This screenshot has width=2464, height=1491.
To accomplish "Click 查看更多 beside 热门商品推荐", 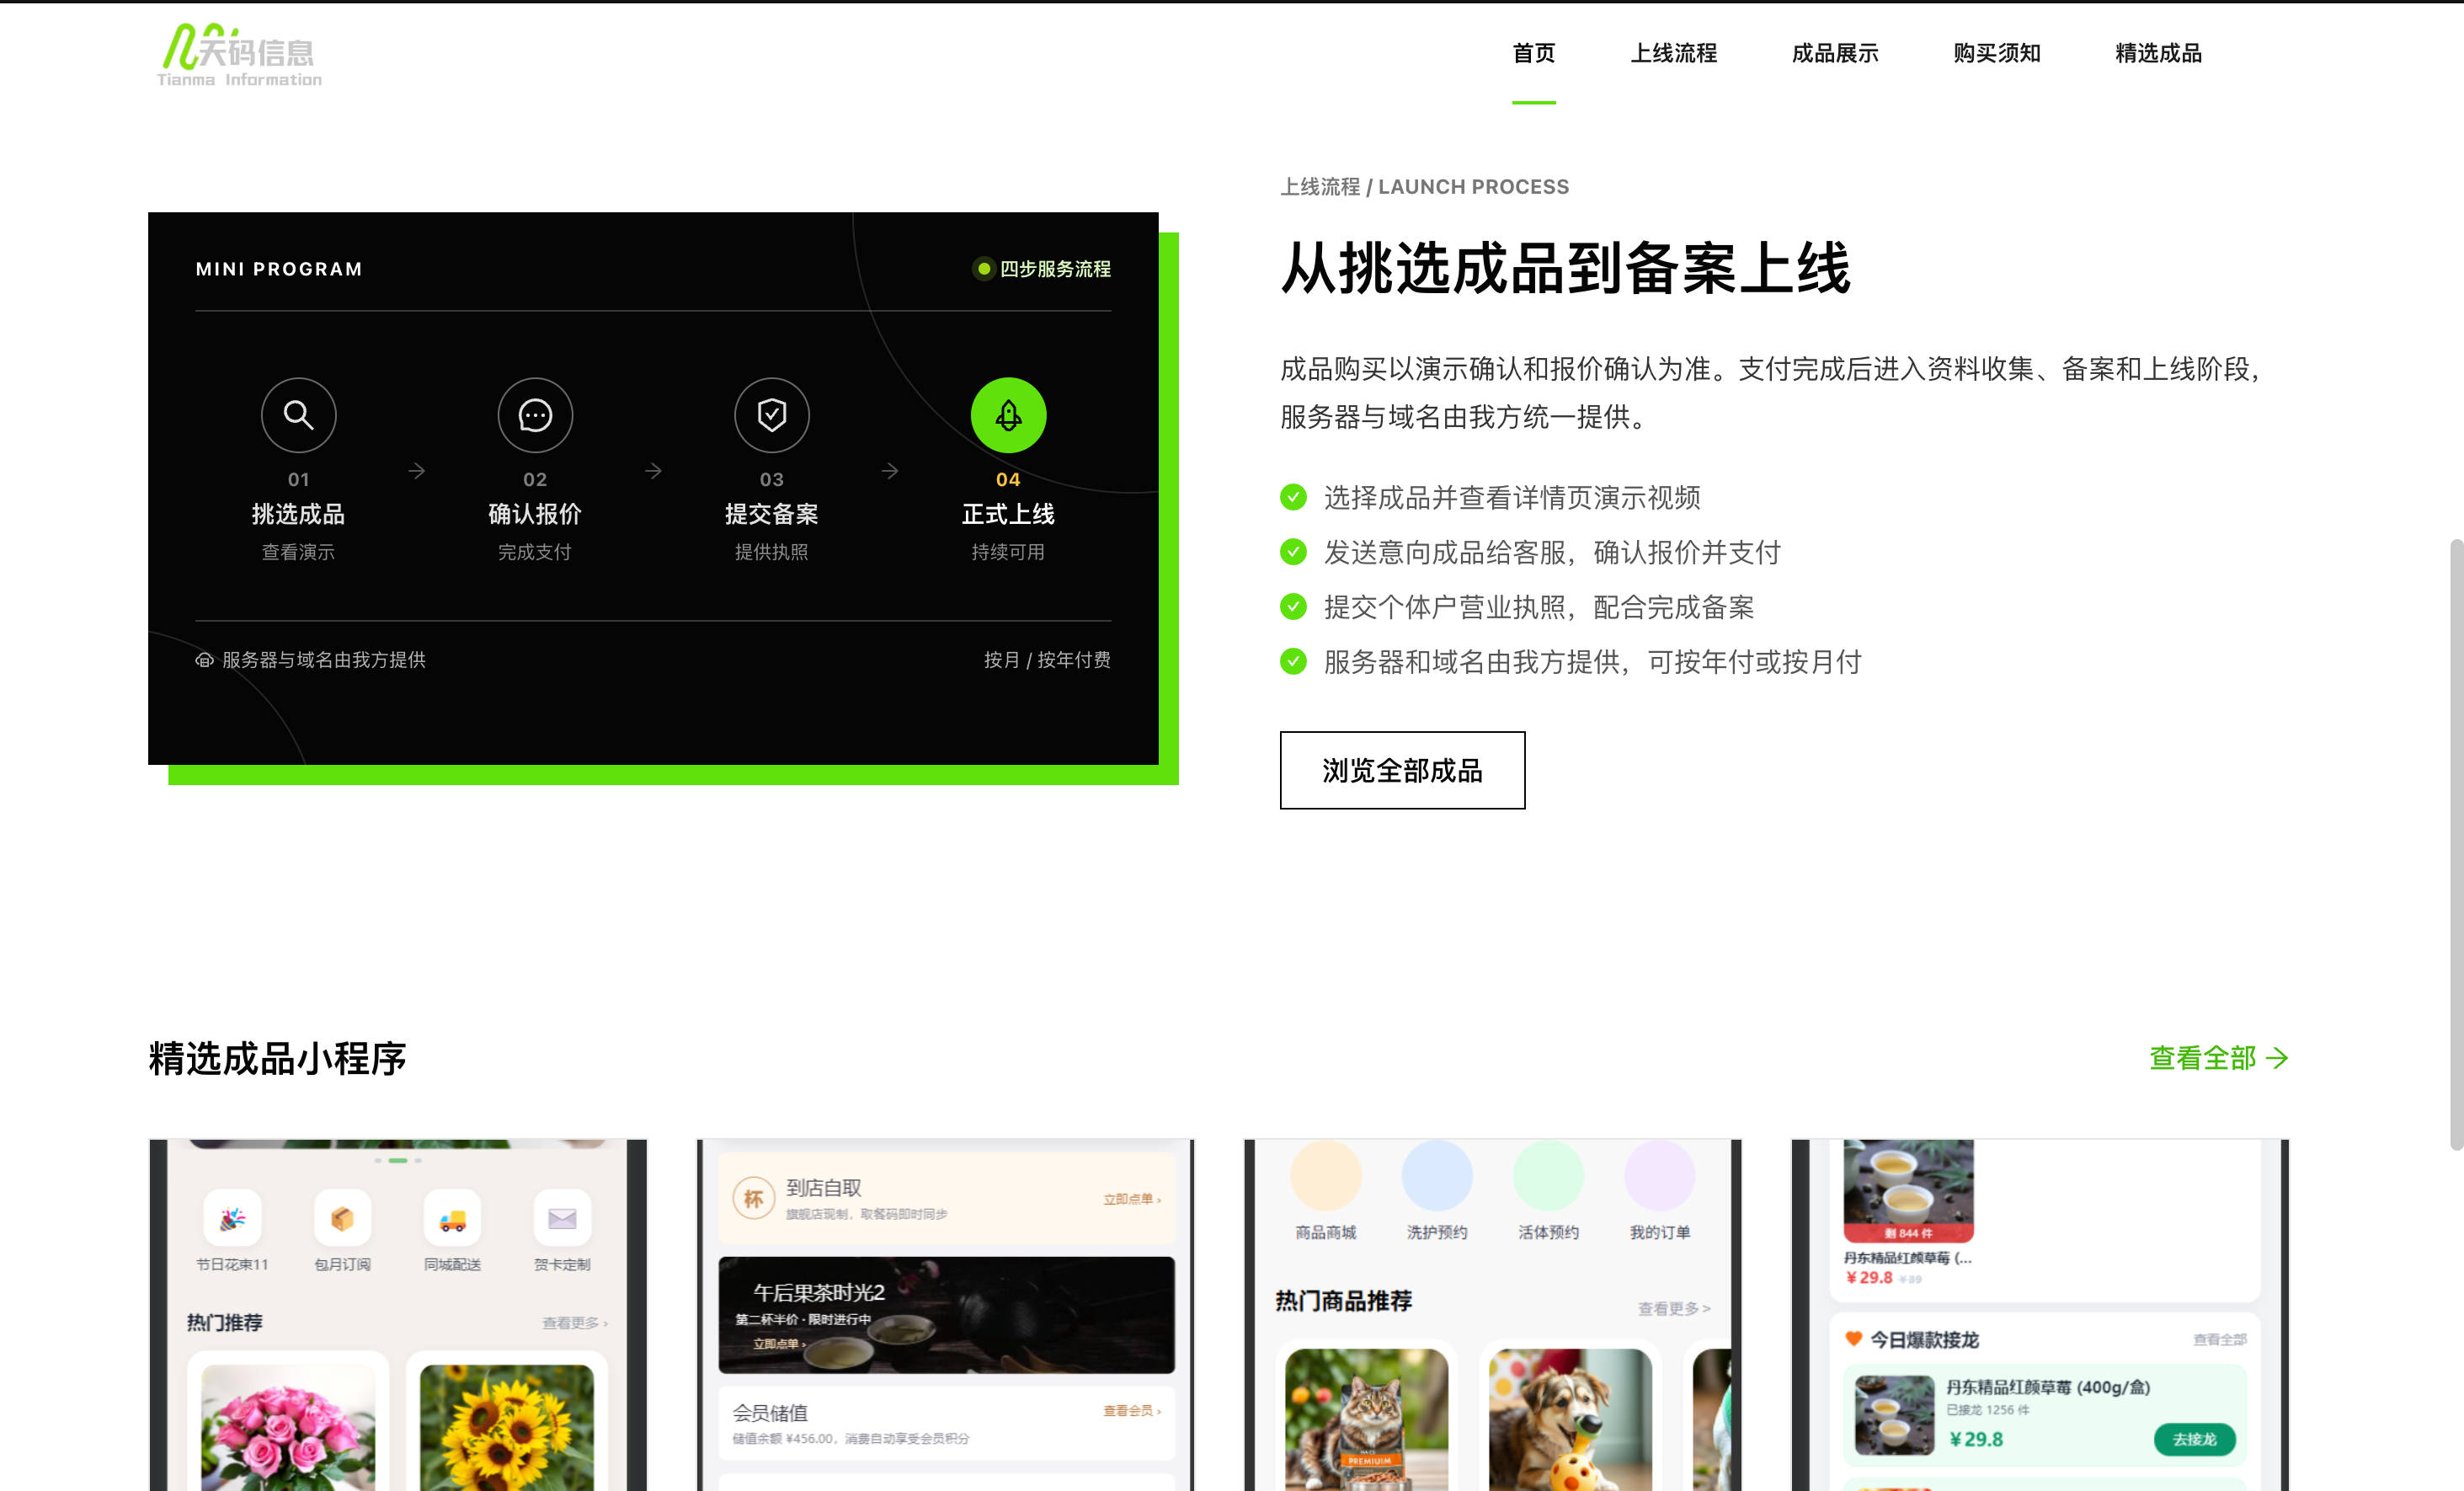I will (x=1674, y=1308).
